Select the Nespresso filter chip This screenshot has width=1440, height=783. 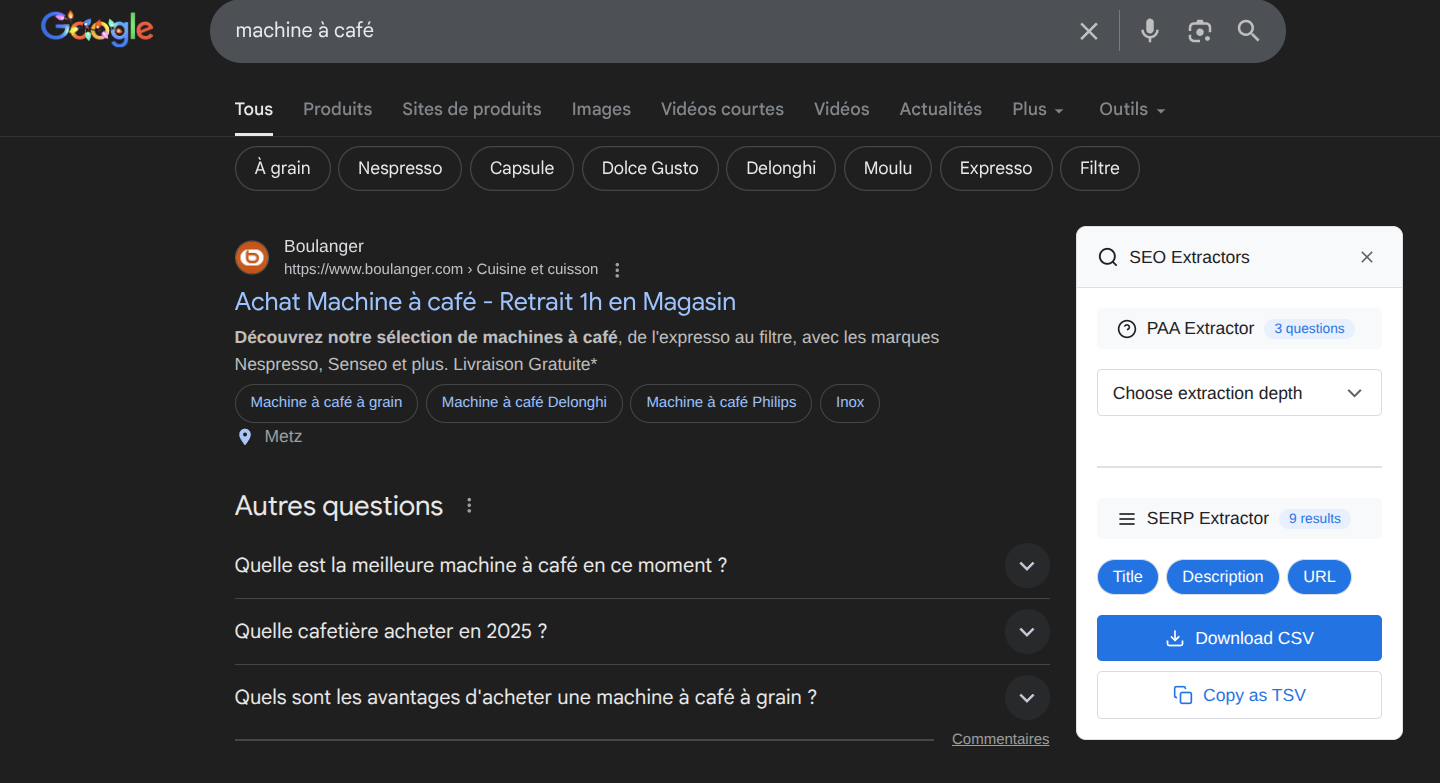(x=399, y=168)
